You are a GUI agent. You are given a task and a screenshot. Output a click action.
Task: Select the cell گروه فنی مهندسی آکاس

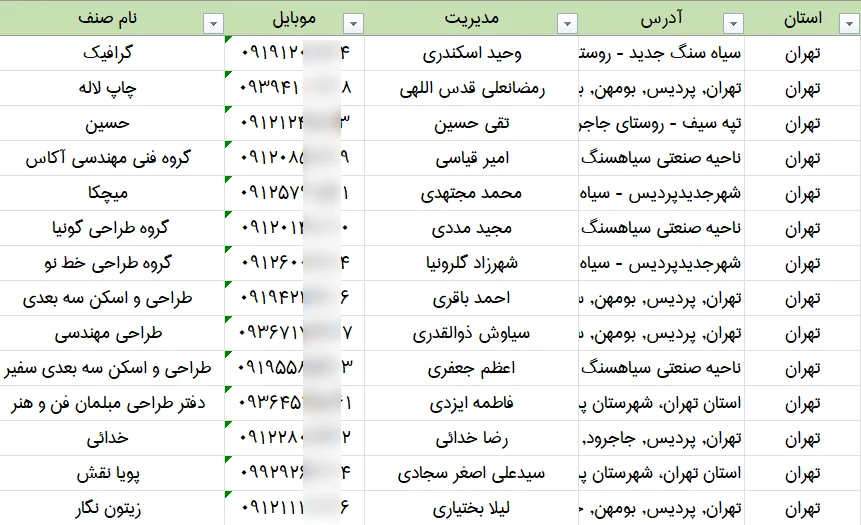[x=112, y=158]
